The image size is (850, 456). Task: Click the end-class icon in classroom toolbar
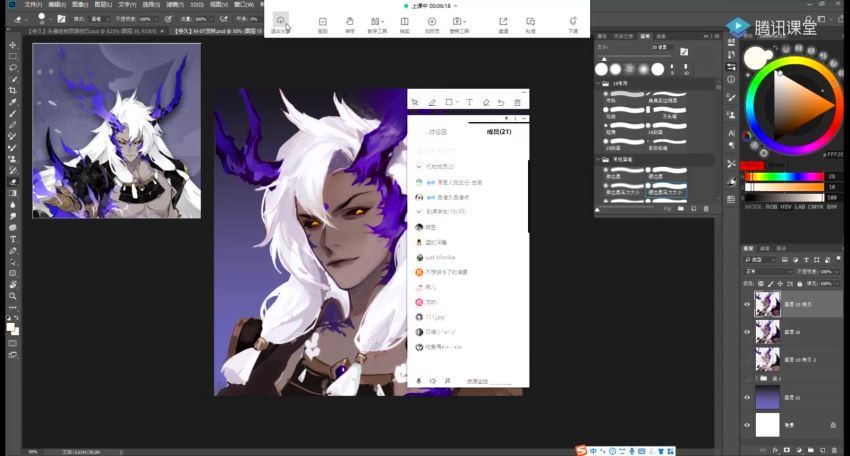point(573,24)
